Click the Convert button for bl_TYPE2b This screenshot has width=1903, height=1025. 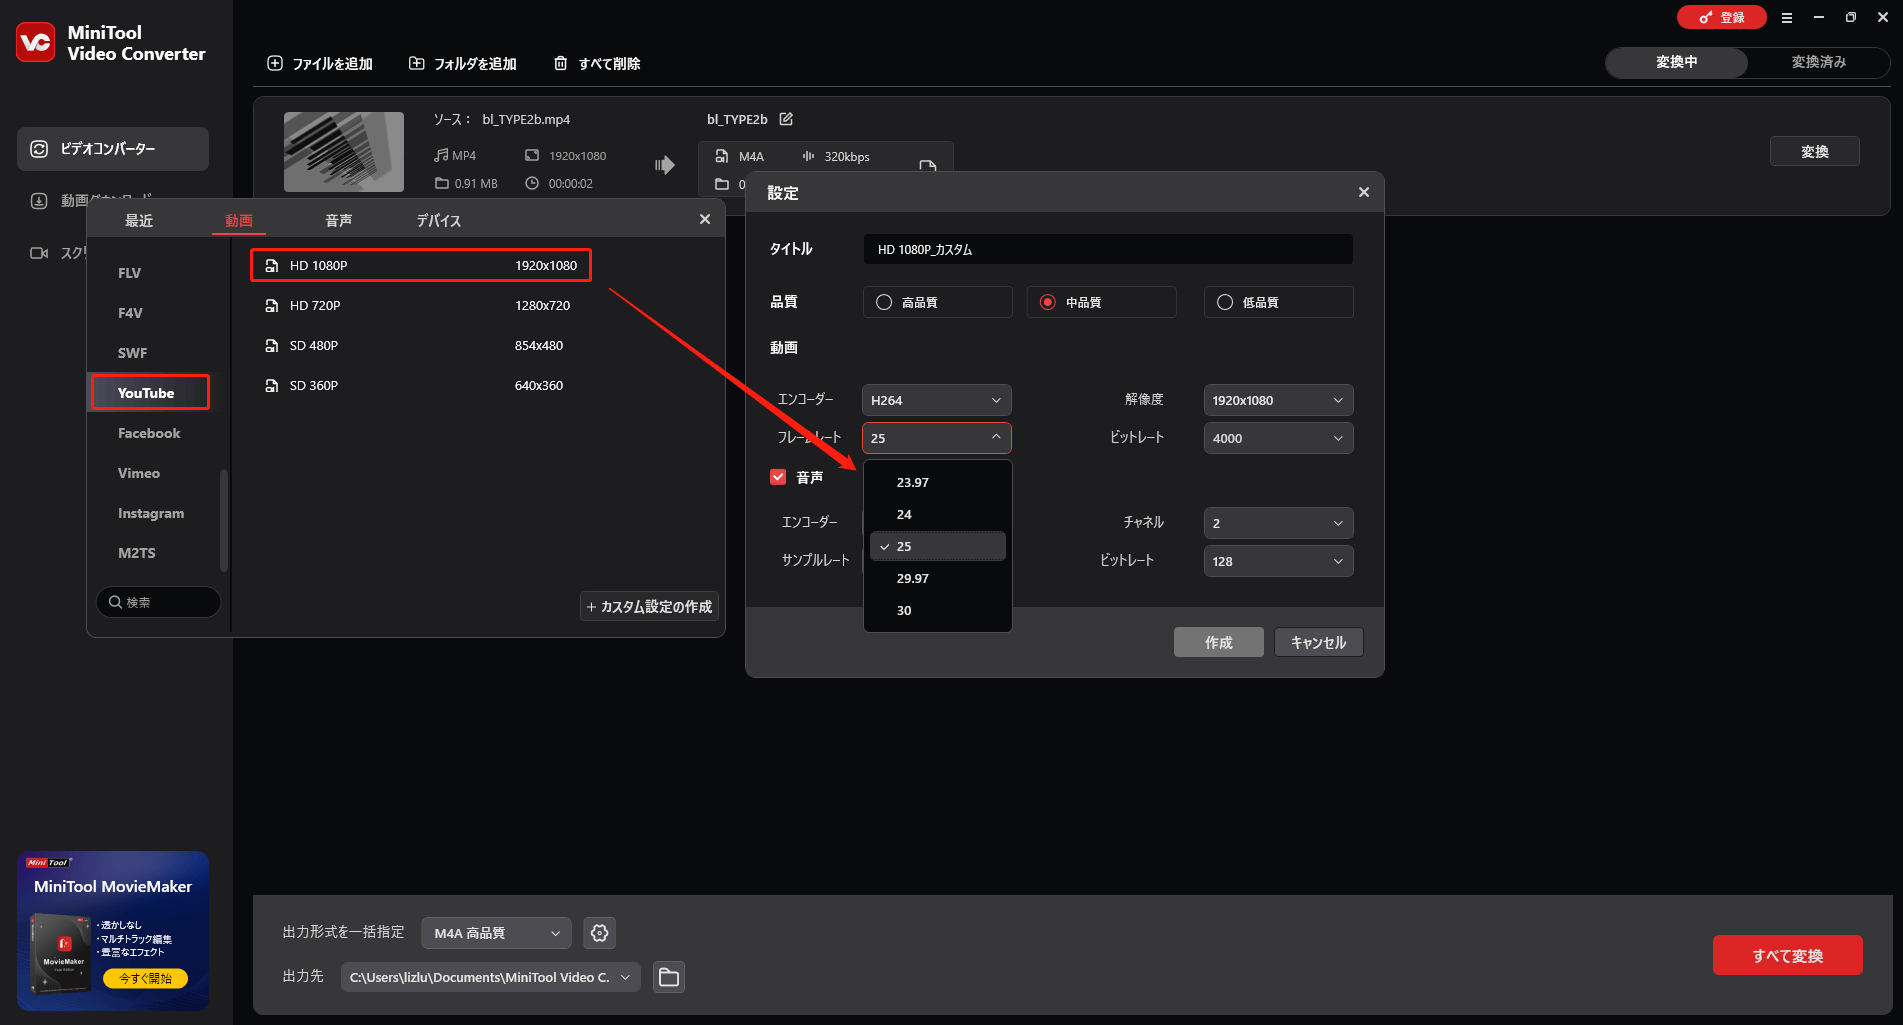(1815, 151)
